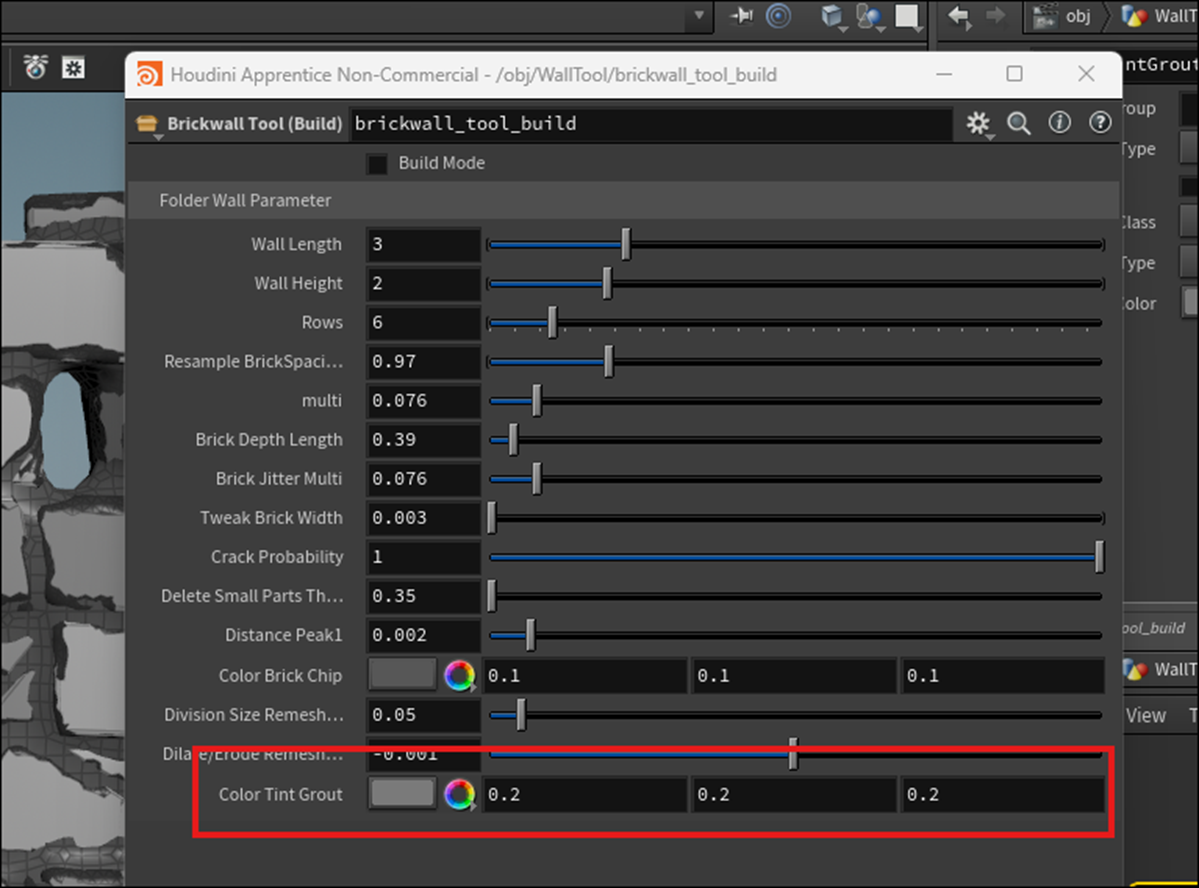Click the node name field brickwall_tool_build
The image size is (1199, 888).
coord(651,124)
